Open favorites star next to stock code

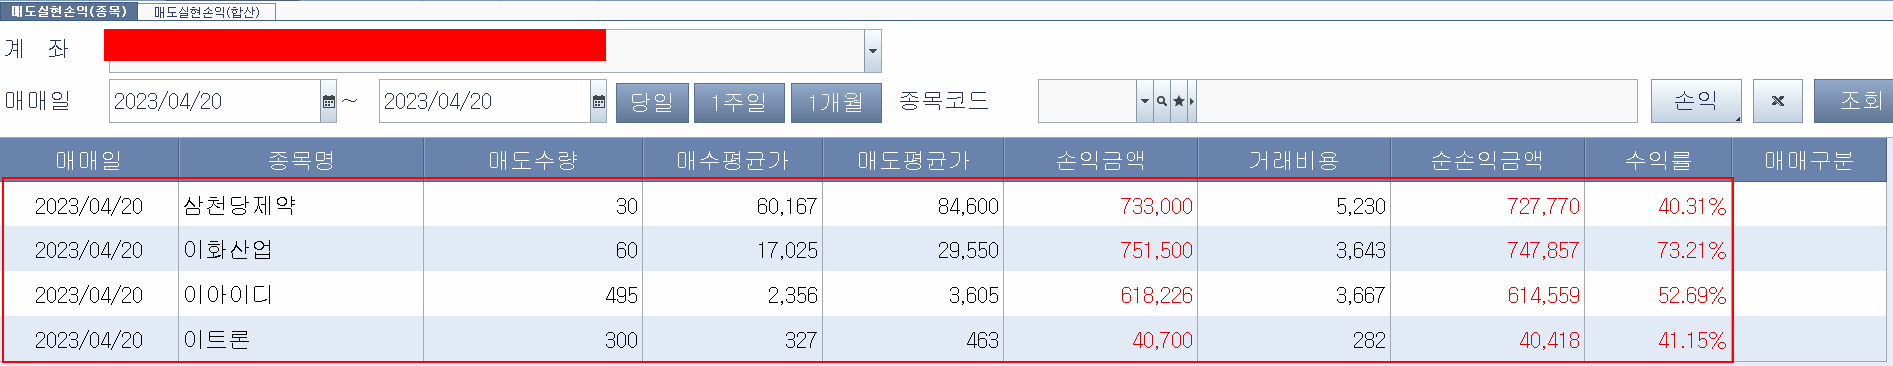1179,101
